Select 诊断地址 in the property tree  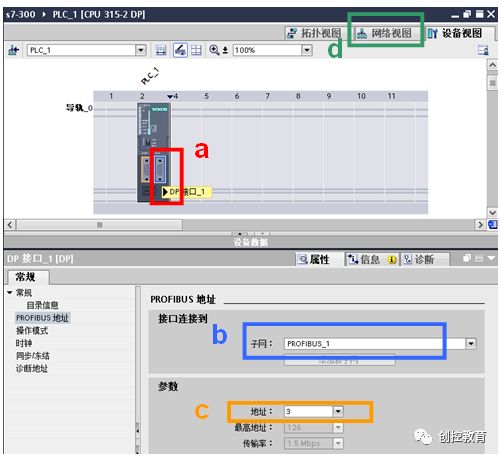coord(32,368)
